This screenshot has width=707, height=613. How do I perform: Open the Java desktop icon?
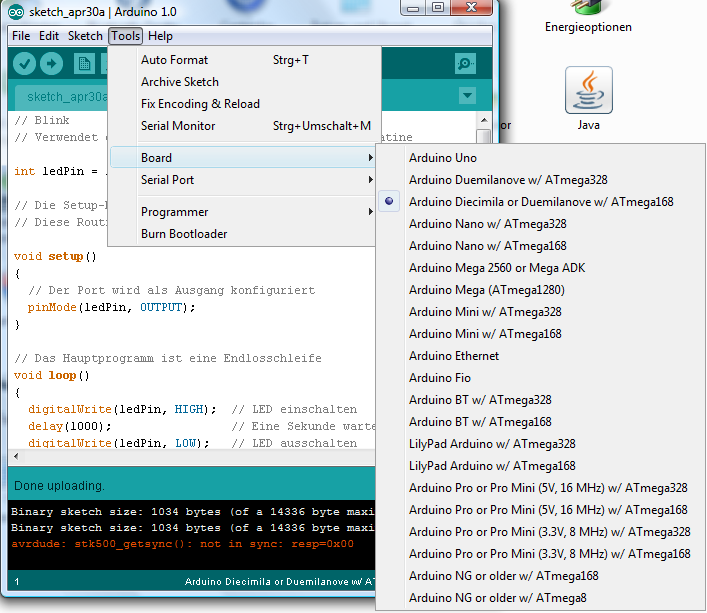click(588, 99)
